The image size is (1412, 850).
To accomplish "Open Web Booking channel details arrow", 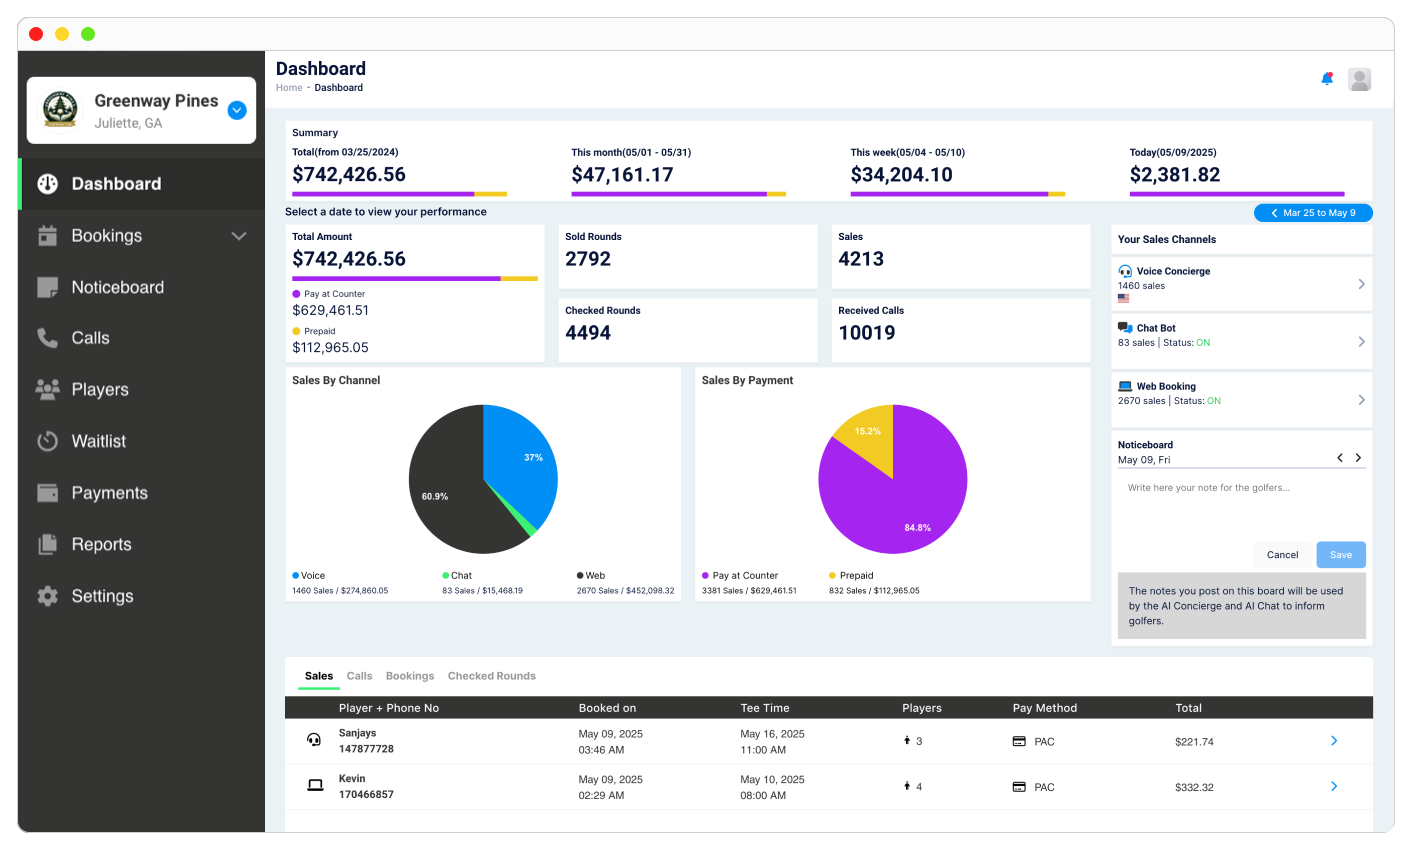I will (1361, 400).
